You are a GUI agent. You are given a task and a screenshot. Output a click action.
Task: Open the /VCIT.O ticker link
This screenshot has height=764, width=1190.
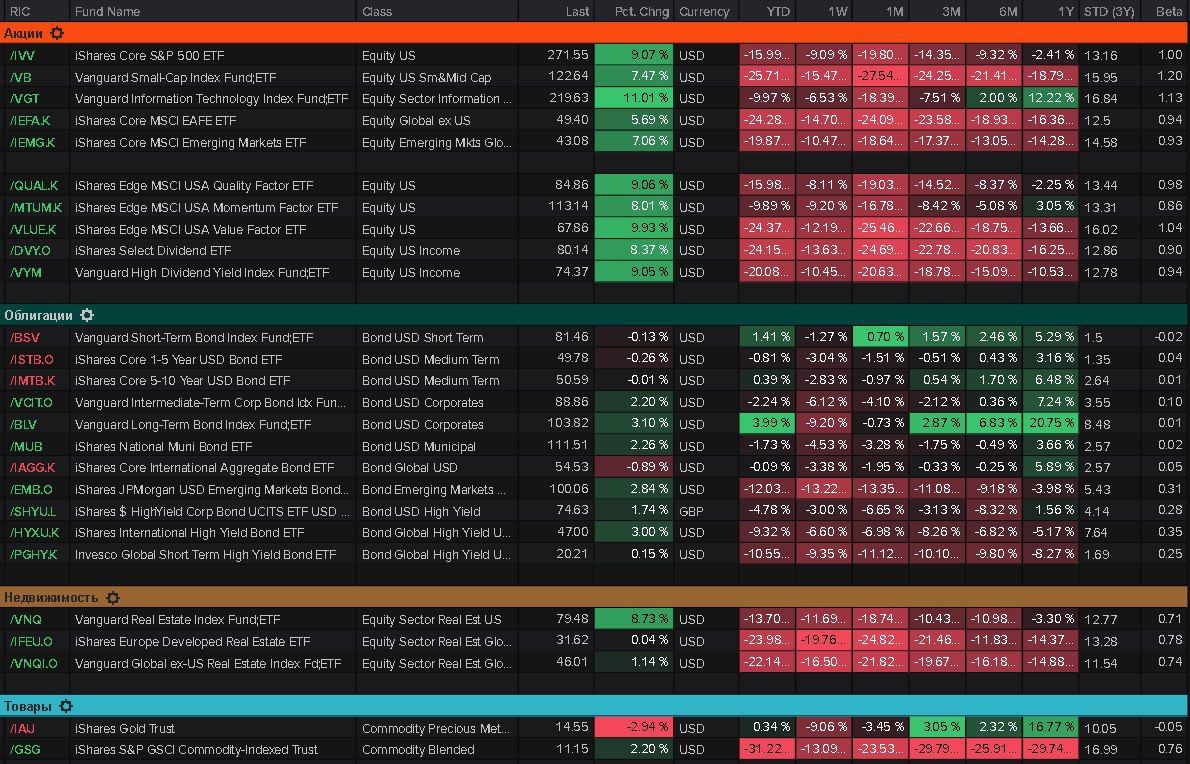31,403
